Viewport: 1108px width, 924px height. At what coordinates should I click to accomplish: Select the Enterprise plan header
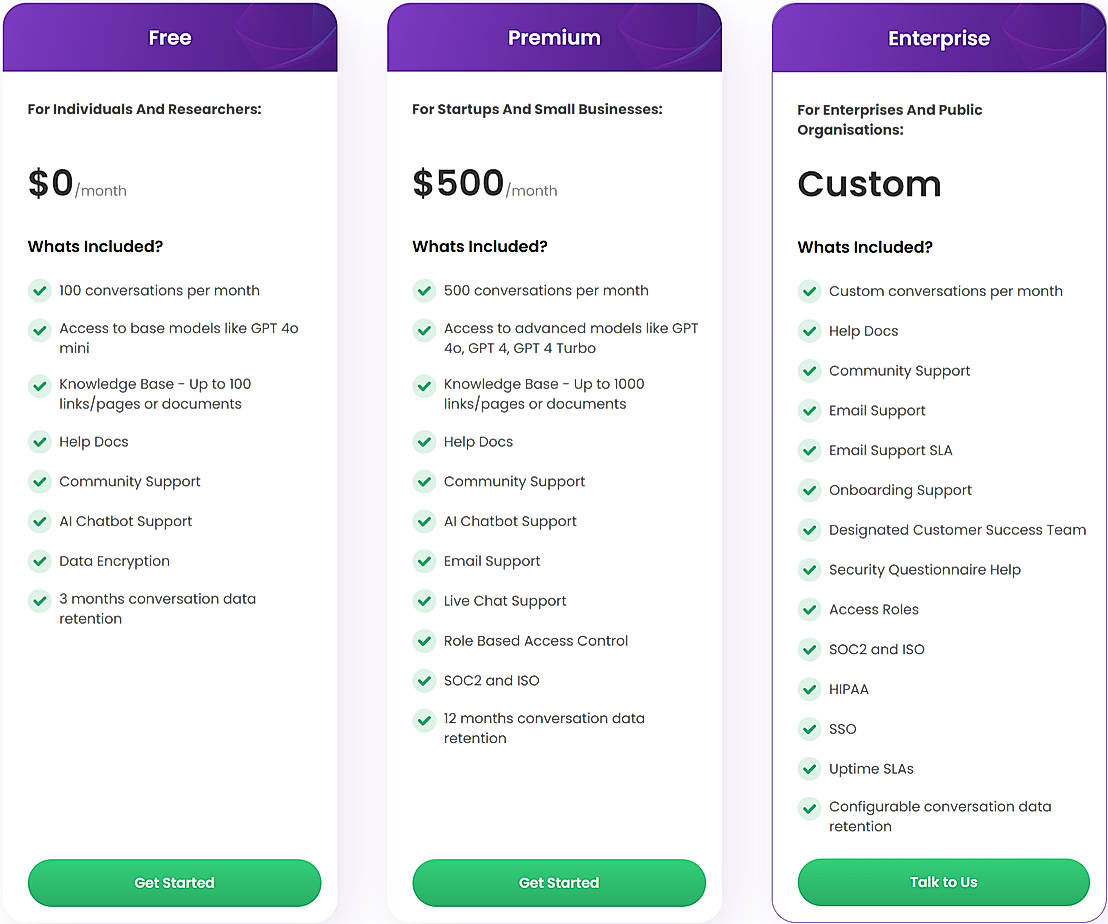click(x=938, y=39)
